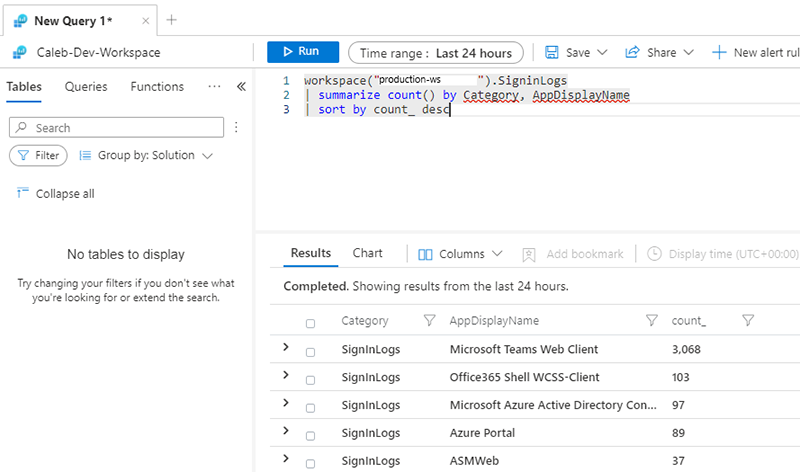Open the more tabs ellipsis menu
The image size is (800, 472).
(x=214, y=86)
